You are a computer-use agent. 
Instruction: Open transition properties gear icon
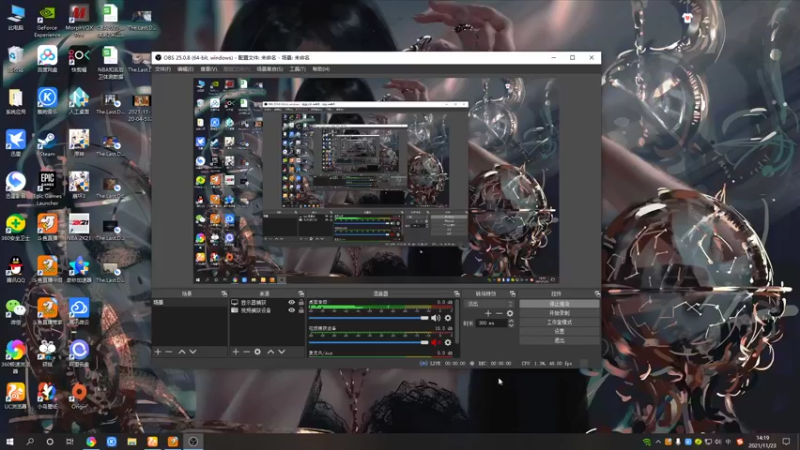(510, 313)
